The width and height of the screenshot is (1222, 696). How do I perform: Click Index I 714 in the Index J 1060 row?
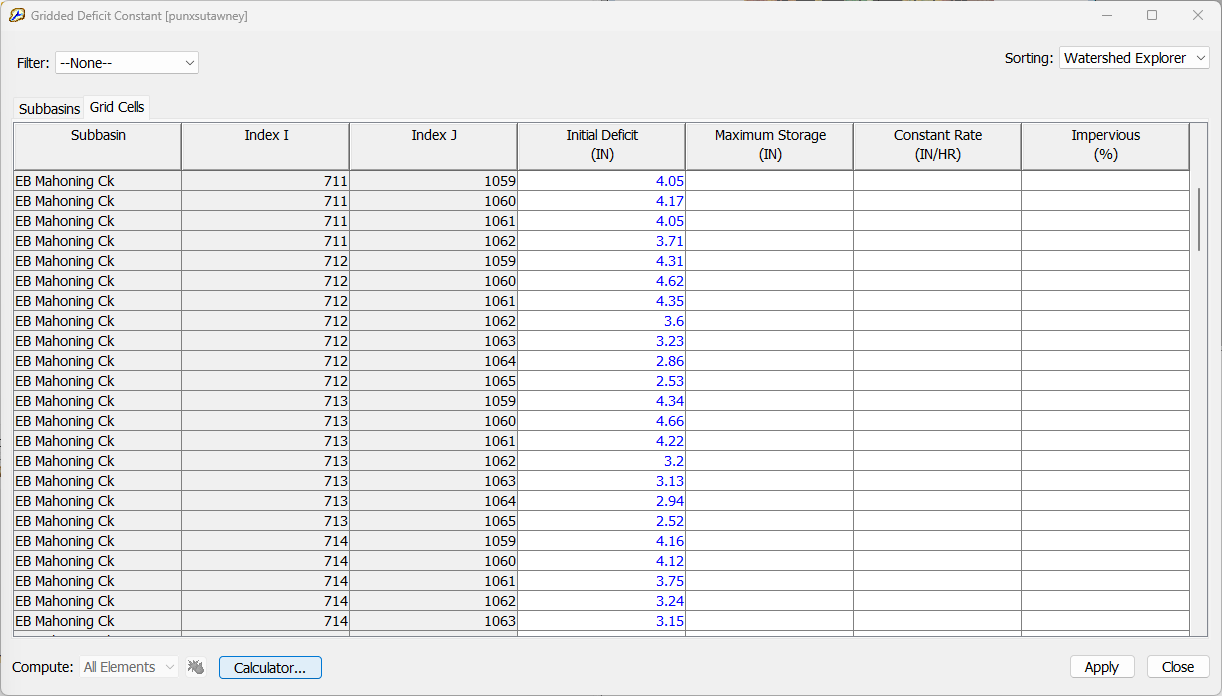click(266, 561)
